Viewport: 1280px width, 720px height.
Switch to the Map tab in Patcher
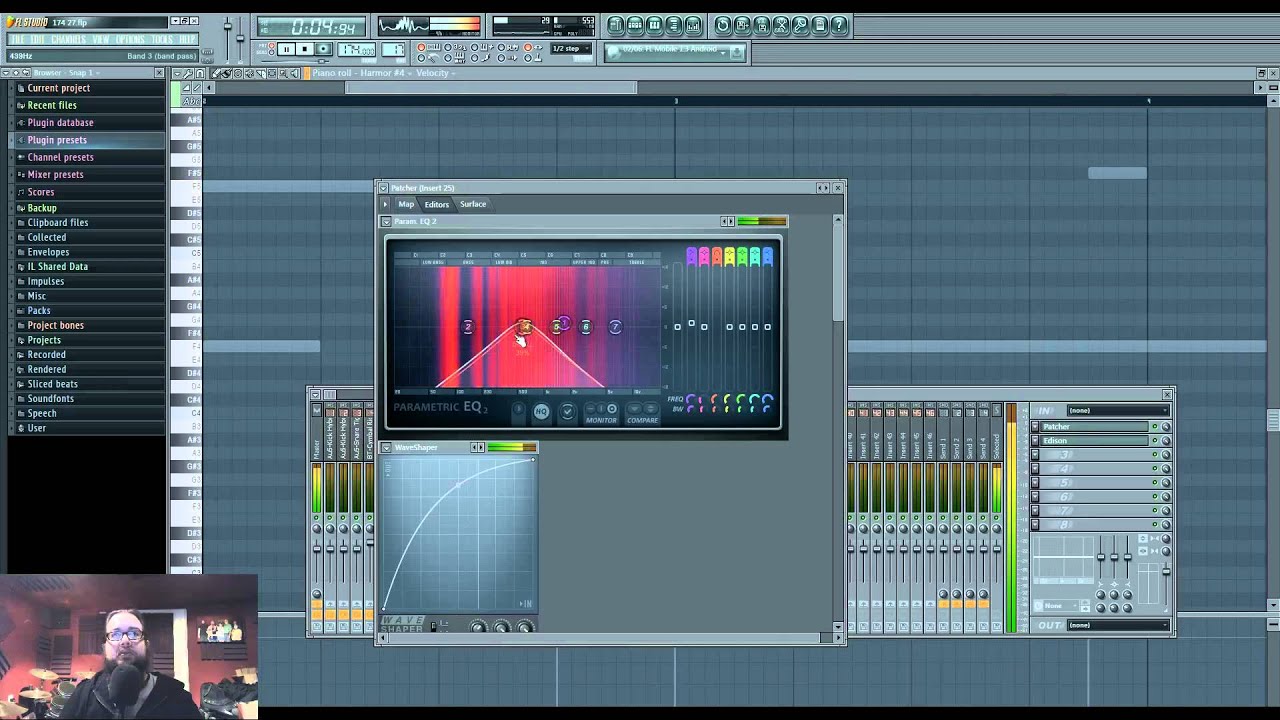click(406, 204)
